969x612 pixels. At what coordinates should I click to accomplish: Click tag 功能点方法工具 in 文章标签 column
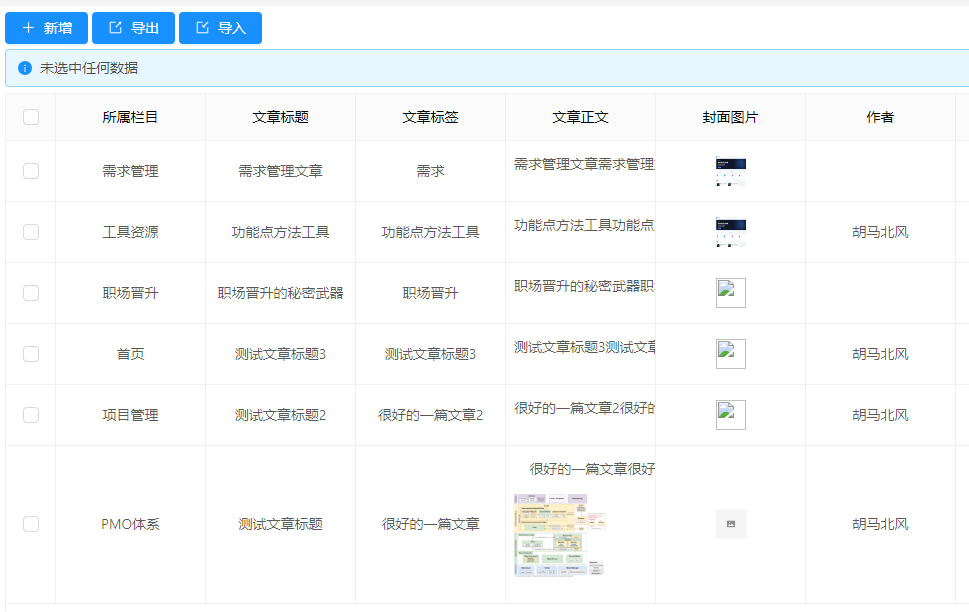[430, 232]
